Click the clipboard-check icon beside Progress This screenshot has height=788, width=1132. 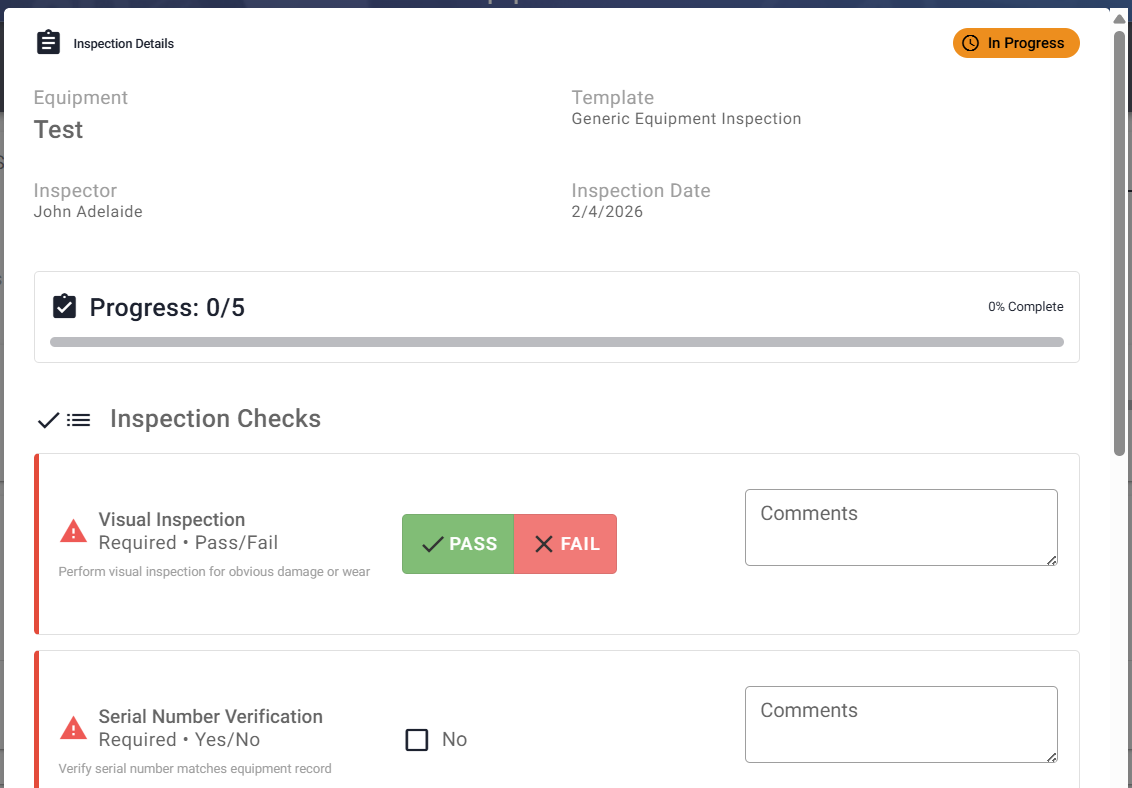click(64, 307)
